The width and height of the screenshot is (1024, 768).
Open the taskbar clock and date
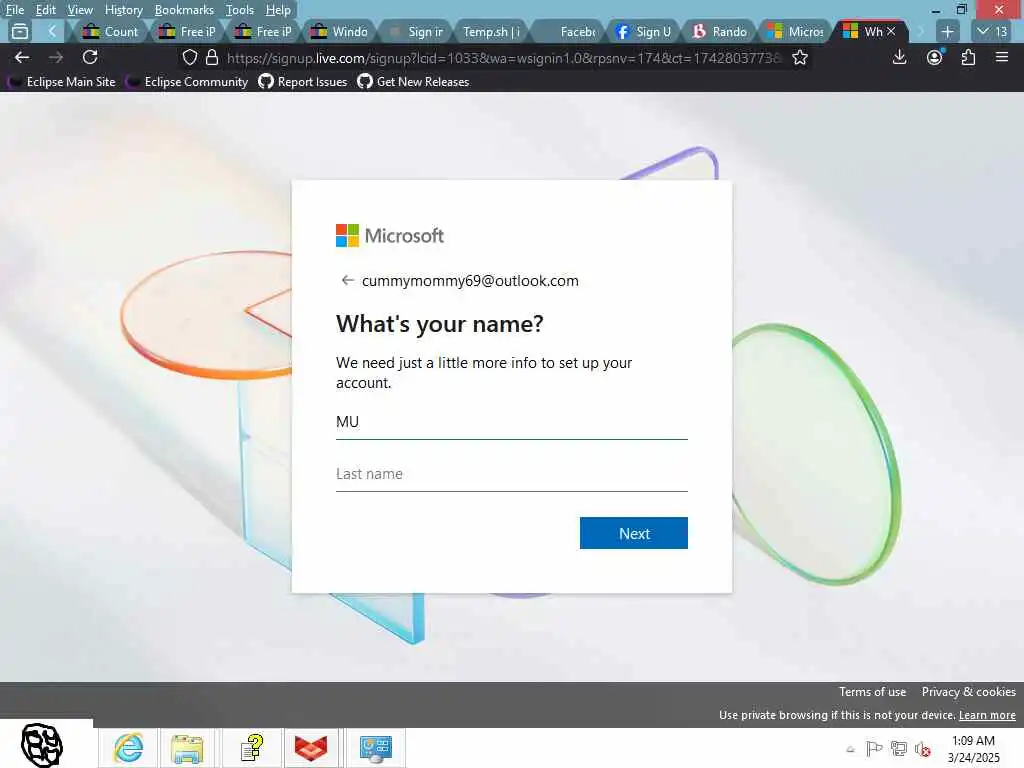[x=973, y=749]
